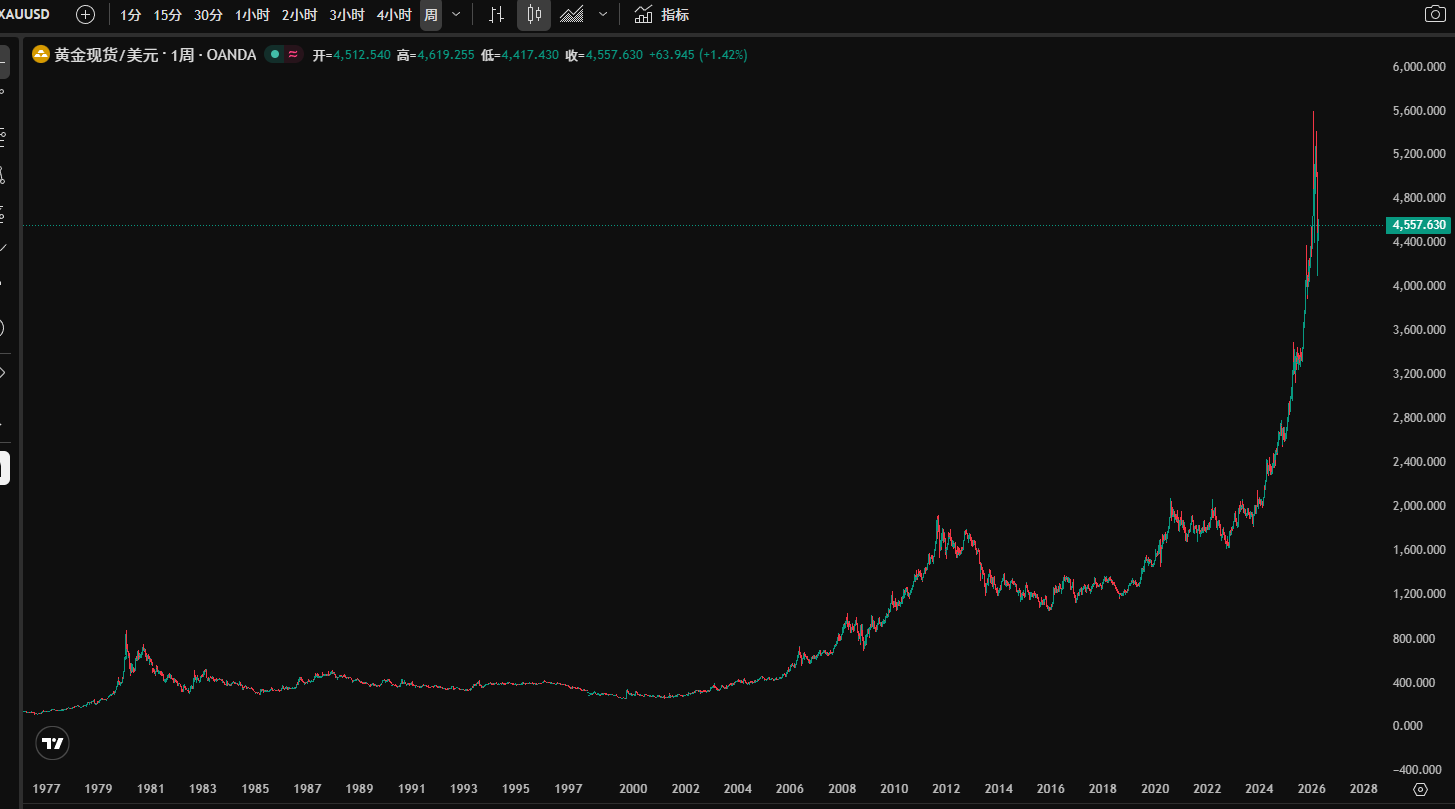Switch to the 4小时 timeframe
The image size is (1455, 809).
[x=394, y=15]
